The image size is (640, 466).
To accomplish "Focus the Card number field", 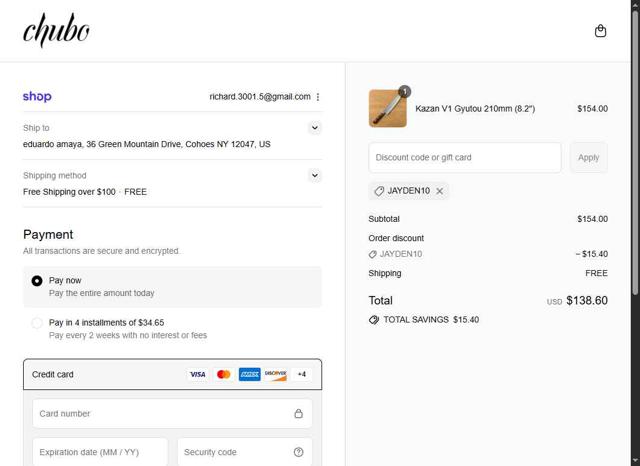I will (x=172, y=413).
